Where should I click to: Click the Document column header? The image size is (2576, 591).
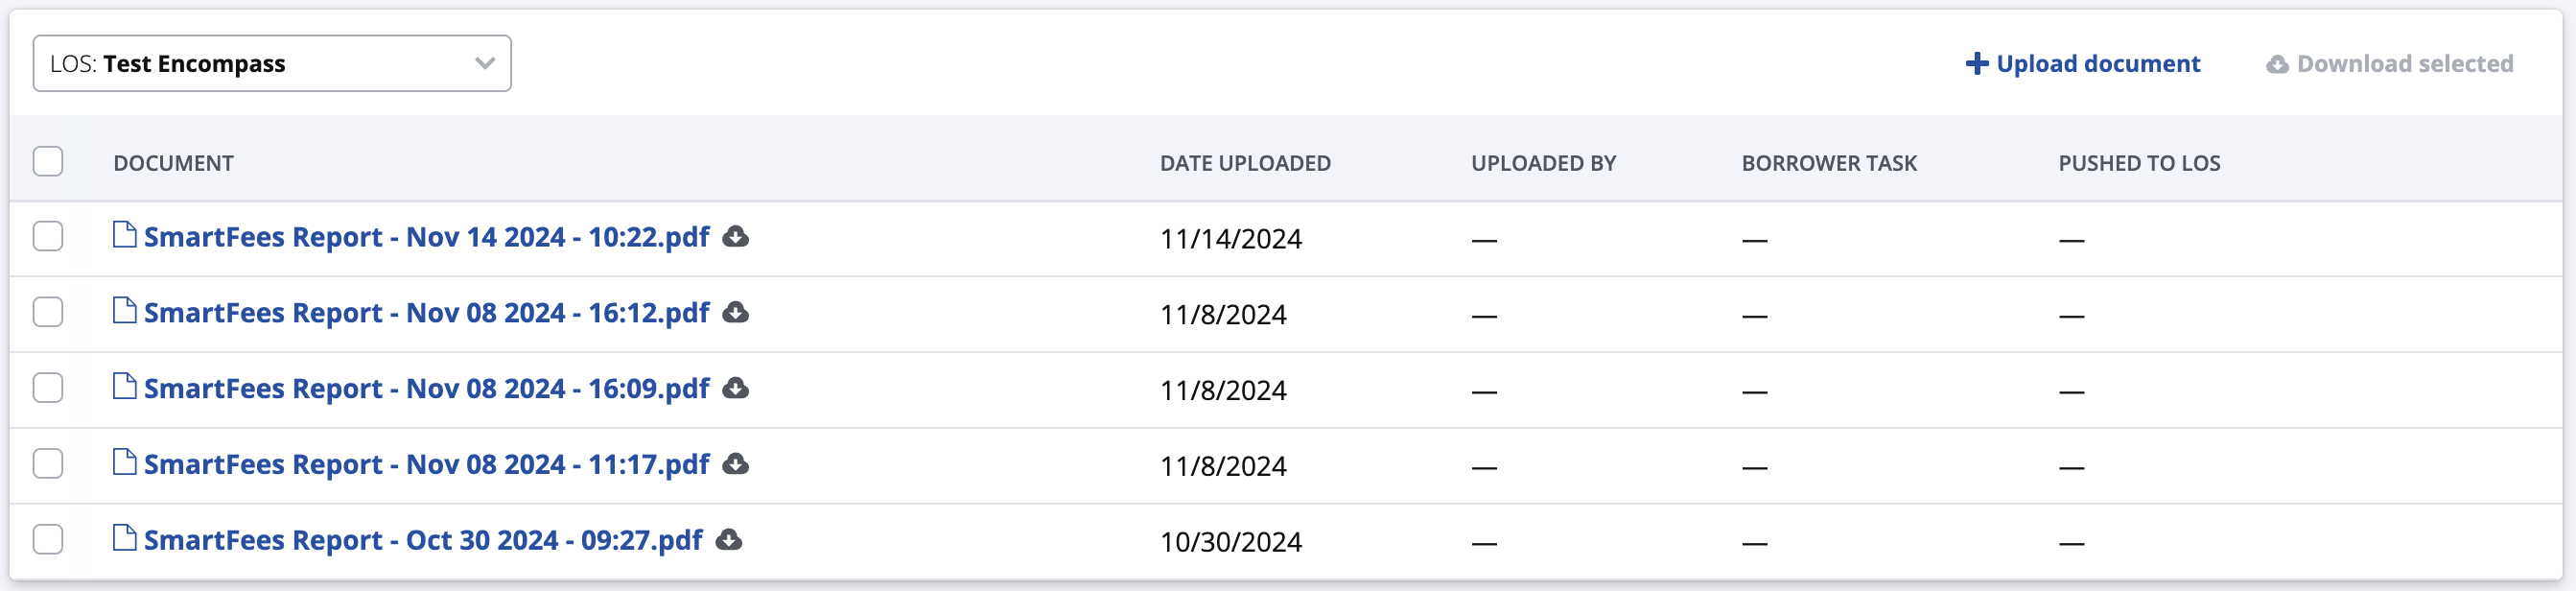173,163
